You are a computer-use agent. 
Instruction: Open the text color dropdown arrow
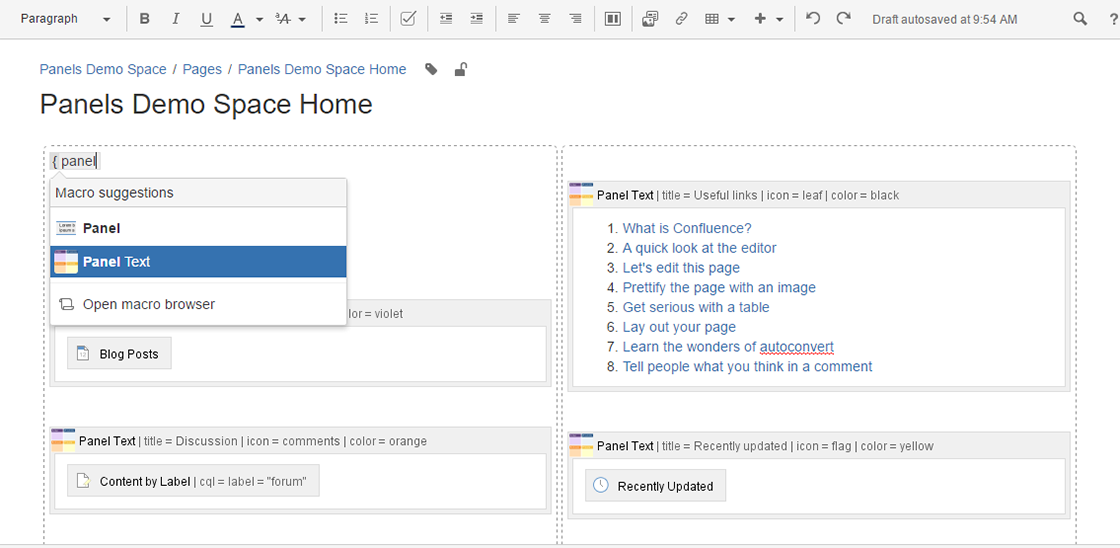click(259, 19)
